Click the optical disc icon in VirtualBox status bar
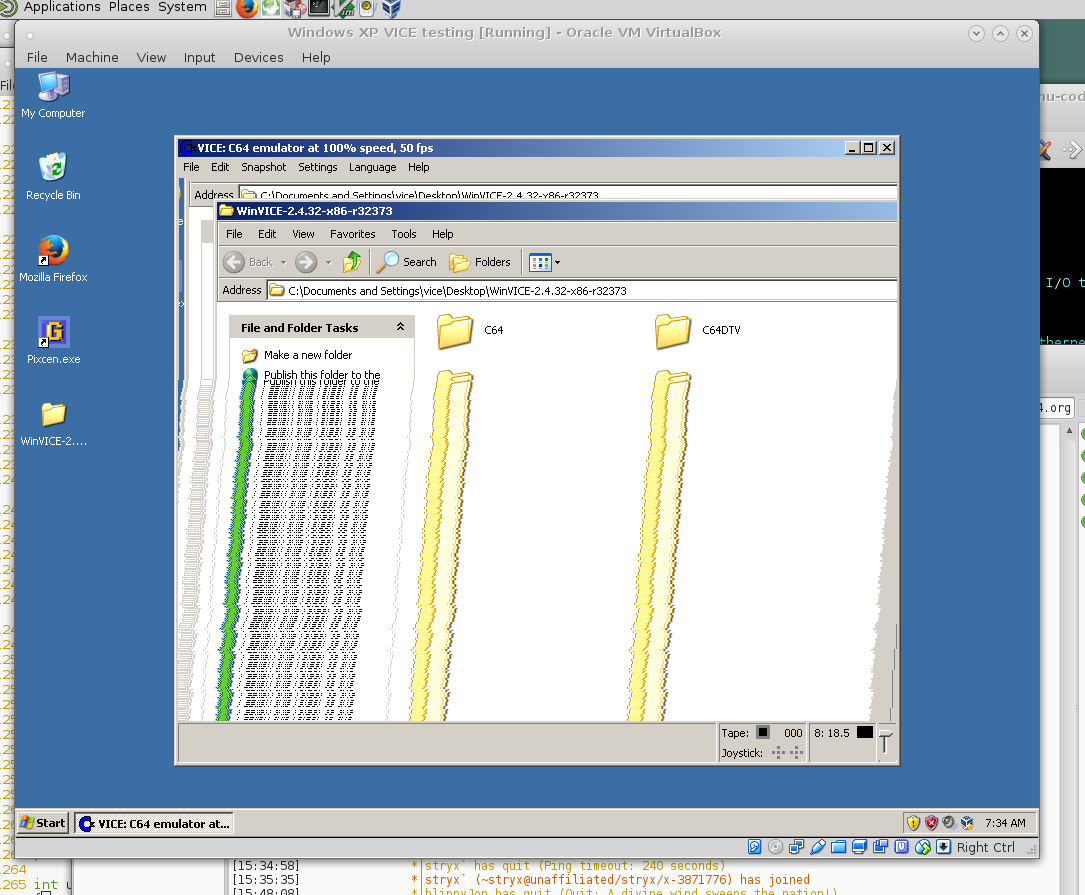1085x895 pixels. point(775,847)
